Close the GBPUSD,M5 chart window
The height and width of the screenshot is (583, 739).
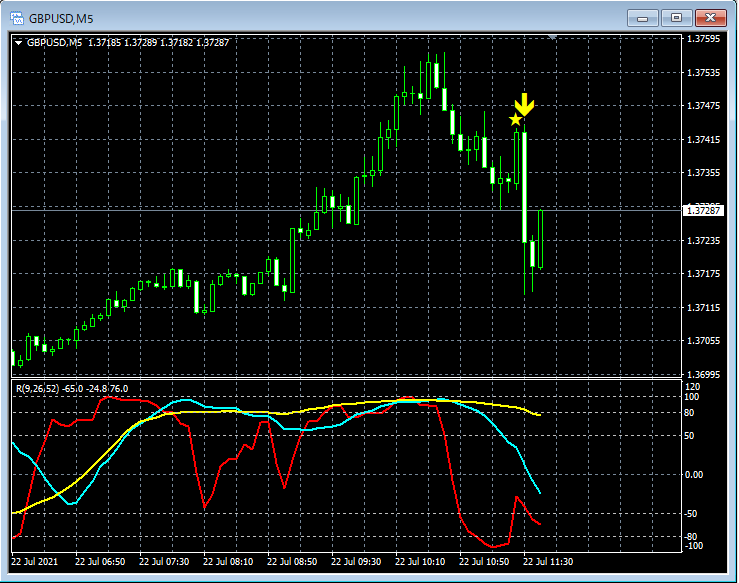point(710,18)
